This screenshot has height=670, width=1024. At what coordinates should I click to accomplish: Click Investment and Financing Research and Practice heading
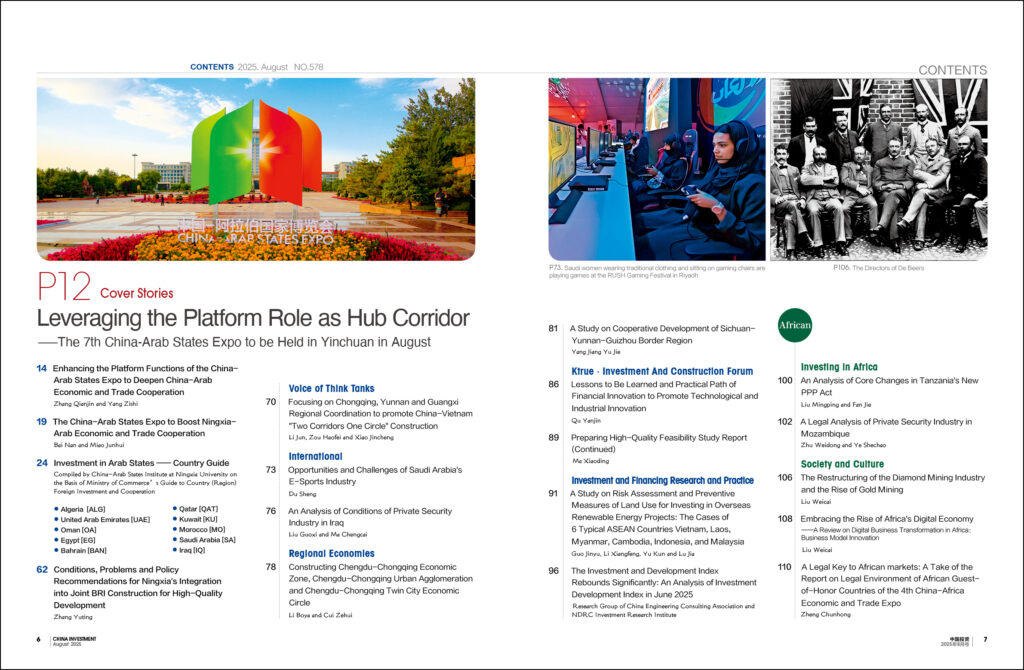coord(662,481)
